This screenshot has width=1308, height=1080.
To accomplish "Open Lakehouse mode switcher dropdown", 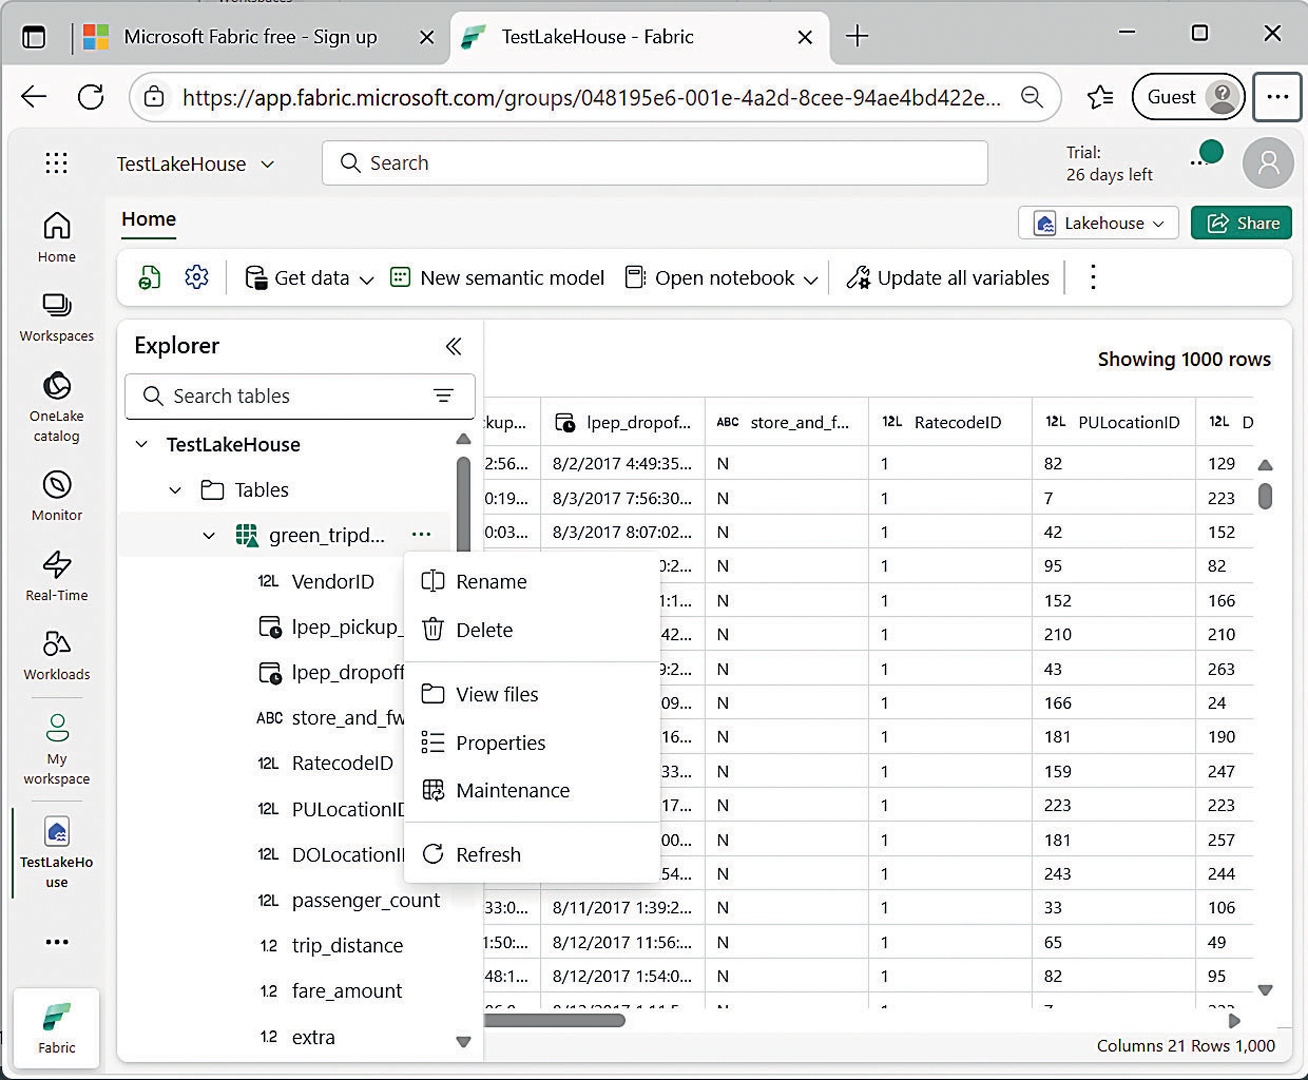I will pos(1098,223).
